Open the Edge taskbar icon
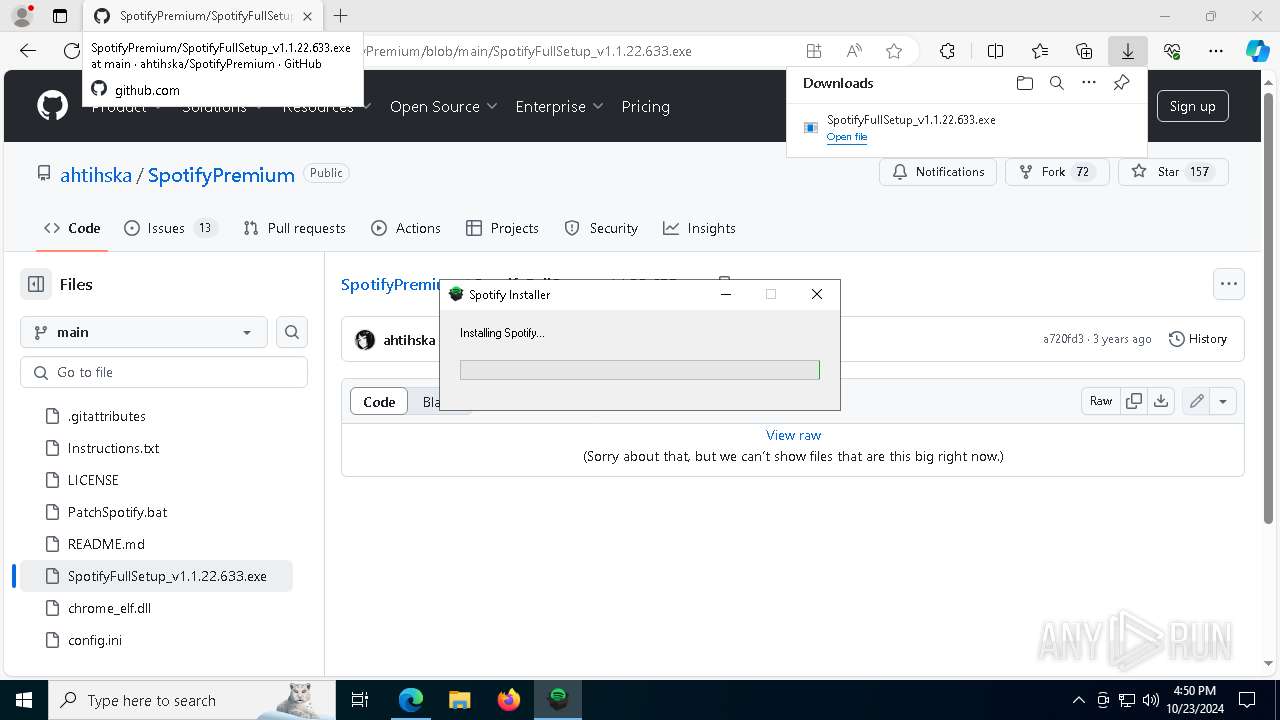The image size is (1280, 720). [411, 700]
